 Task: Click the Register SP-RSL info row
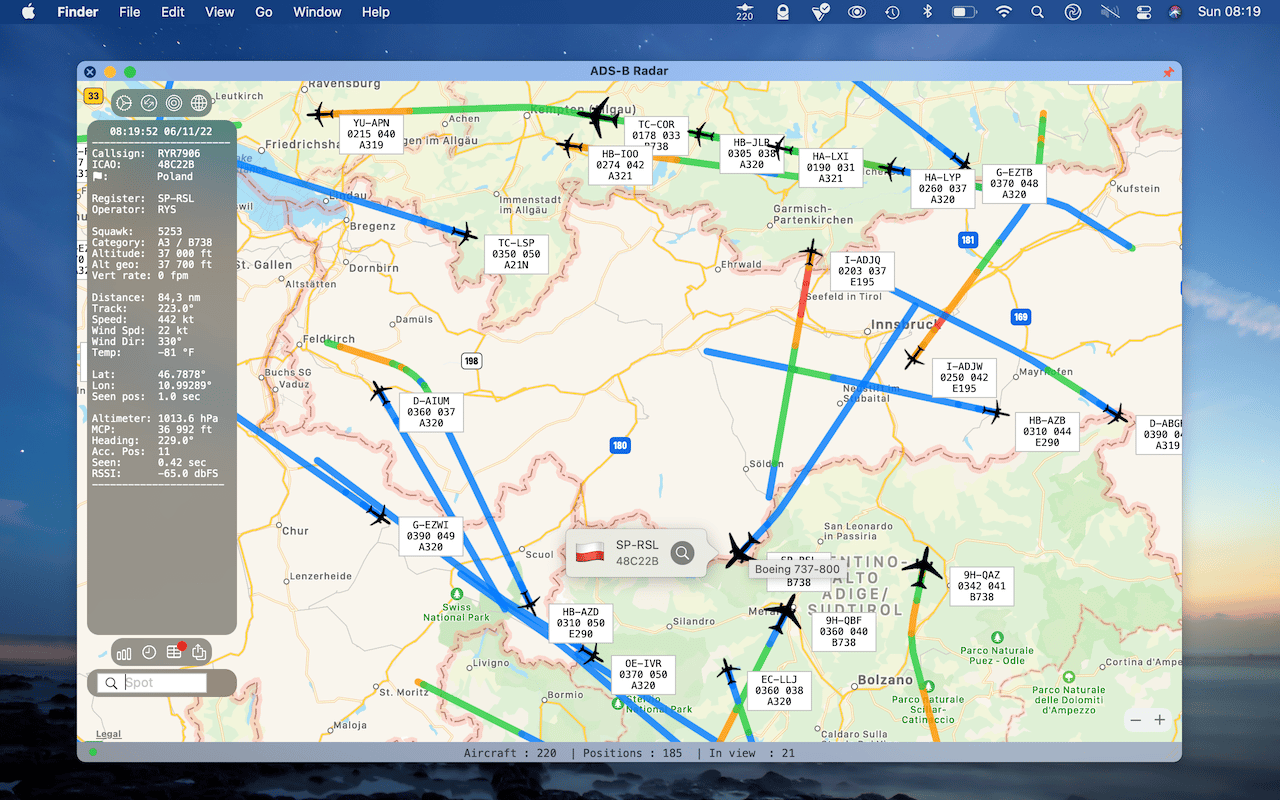[143, 198]
